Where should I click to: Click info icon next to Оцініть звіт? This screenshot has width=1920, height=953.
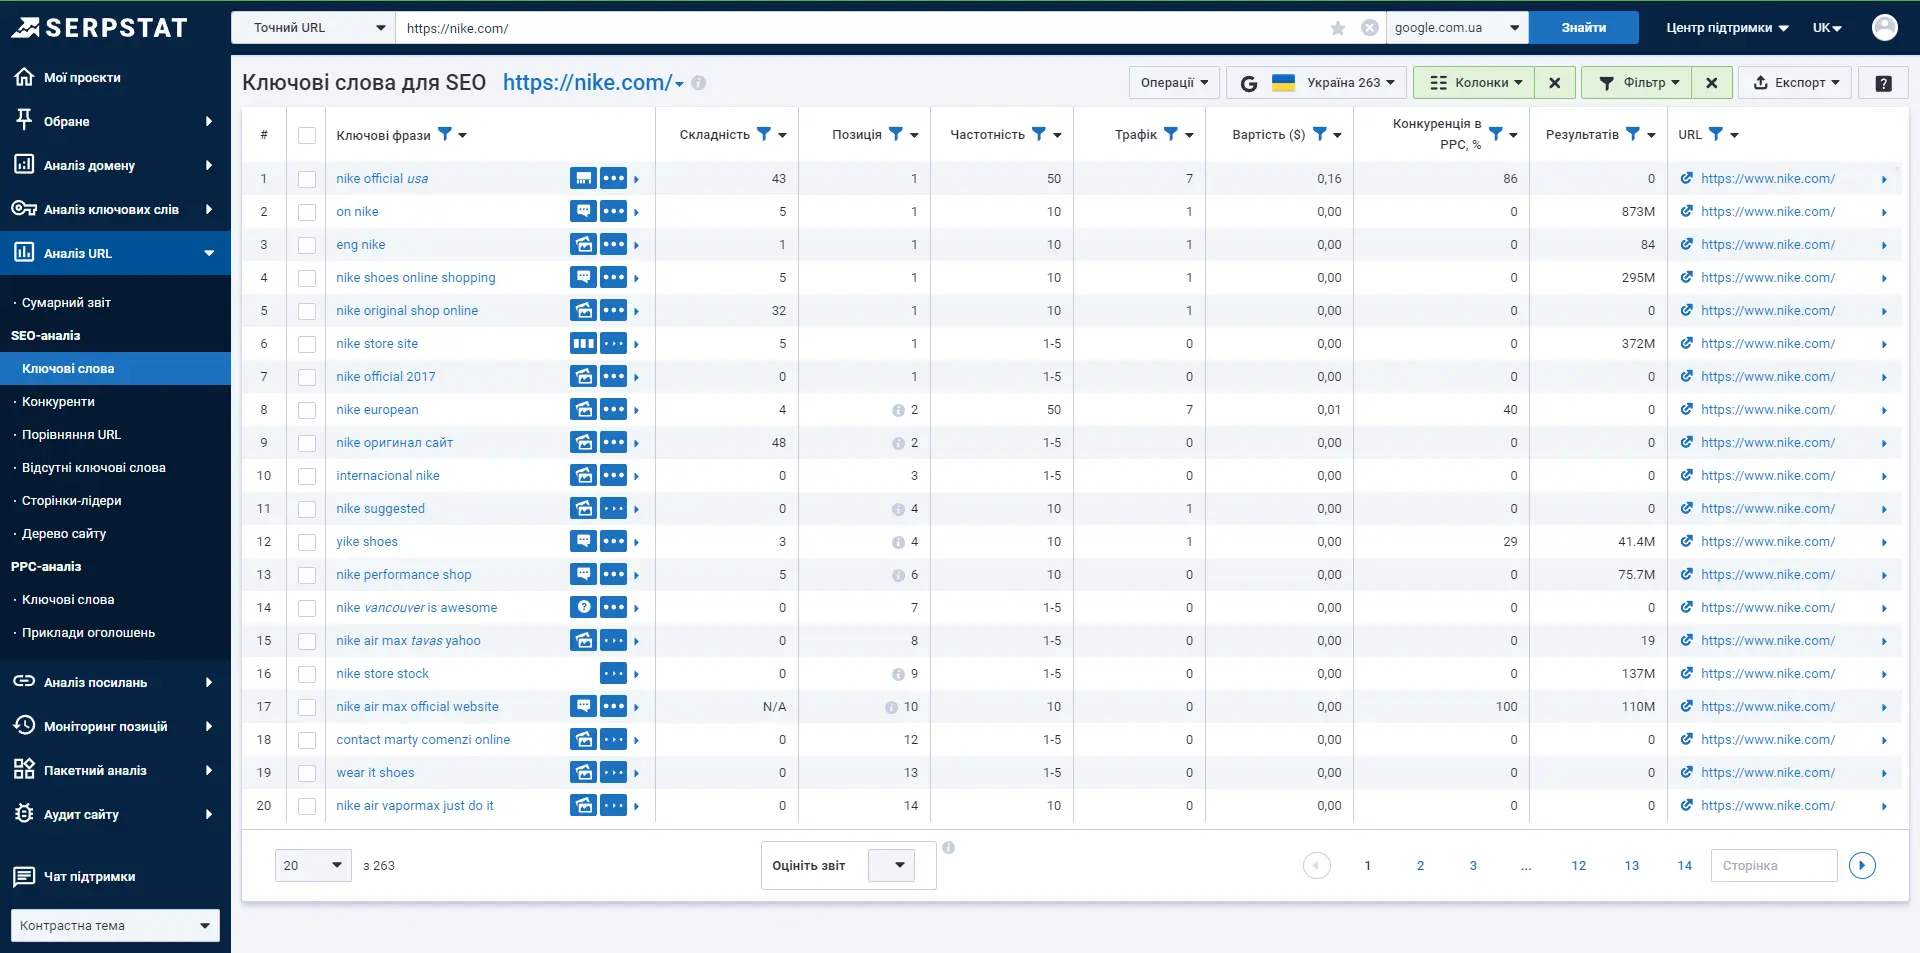pos(949,848)
